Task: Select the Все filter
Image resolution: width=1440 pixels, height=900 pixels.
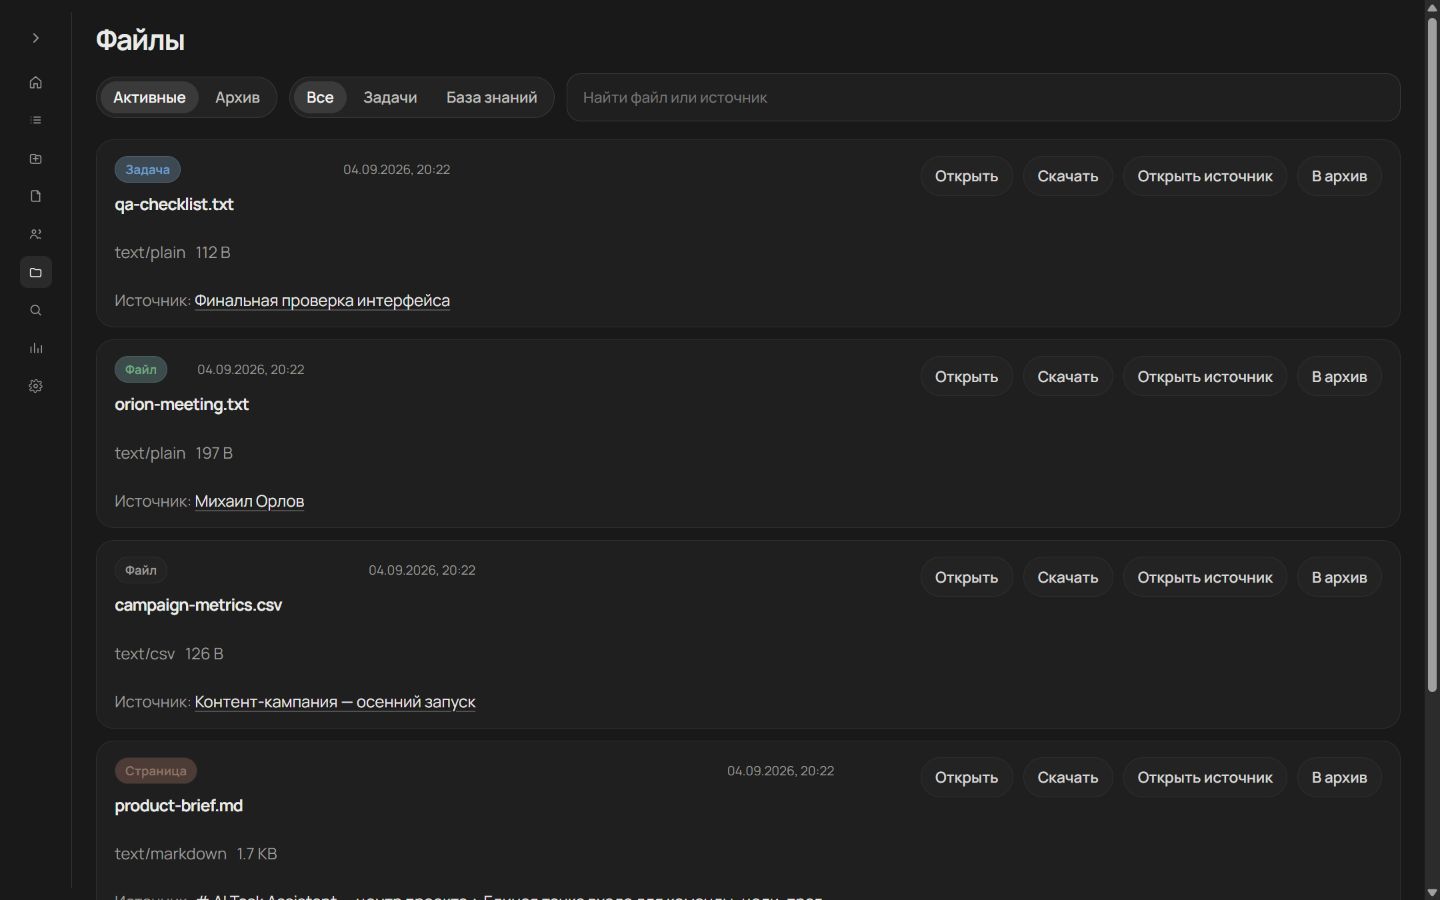Action: [x=320, y=97]
